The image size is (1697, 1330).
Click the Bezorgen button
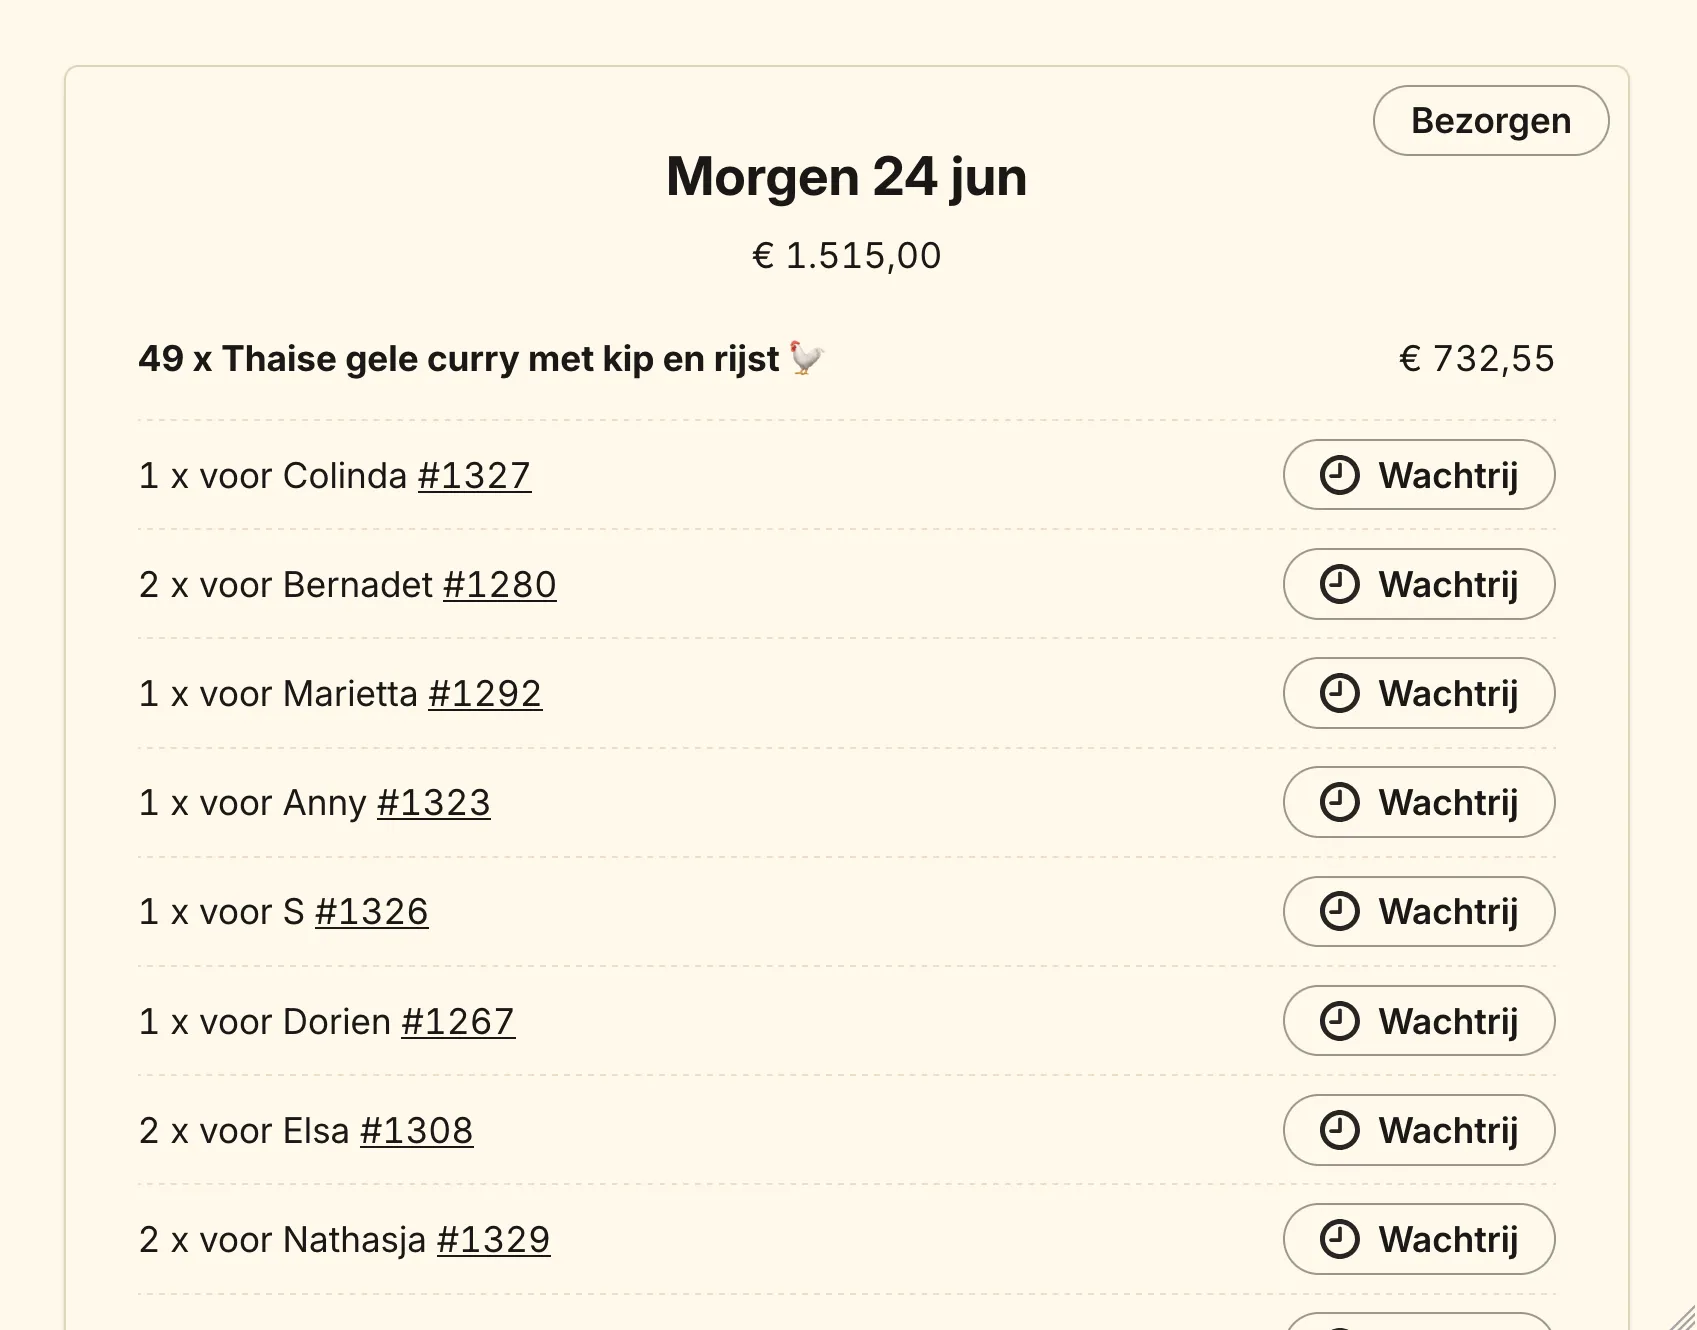coord(1491,121)
